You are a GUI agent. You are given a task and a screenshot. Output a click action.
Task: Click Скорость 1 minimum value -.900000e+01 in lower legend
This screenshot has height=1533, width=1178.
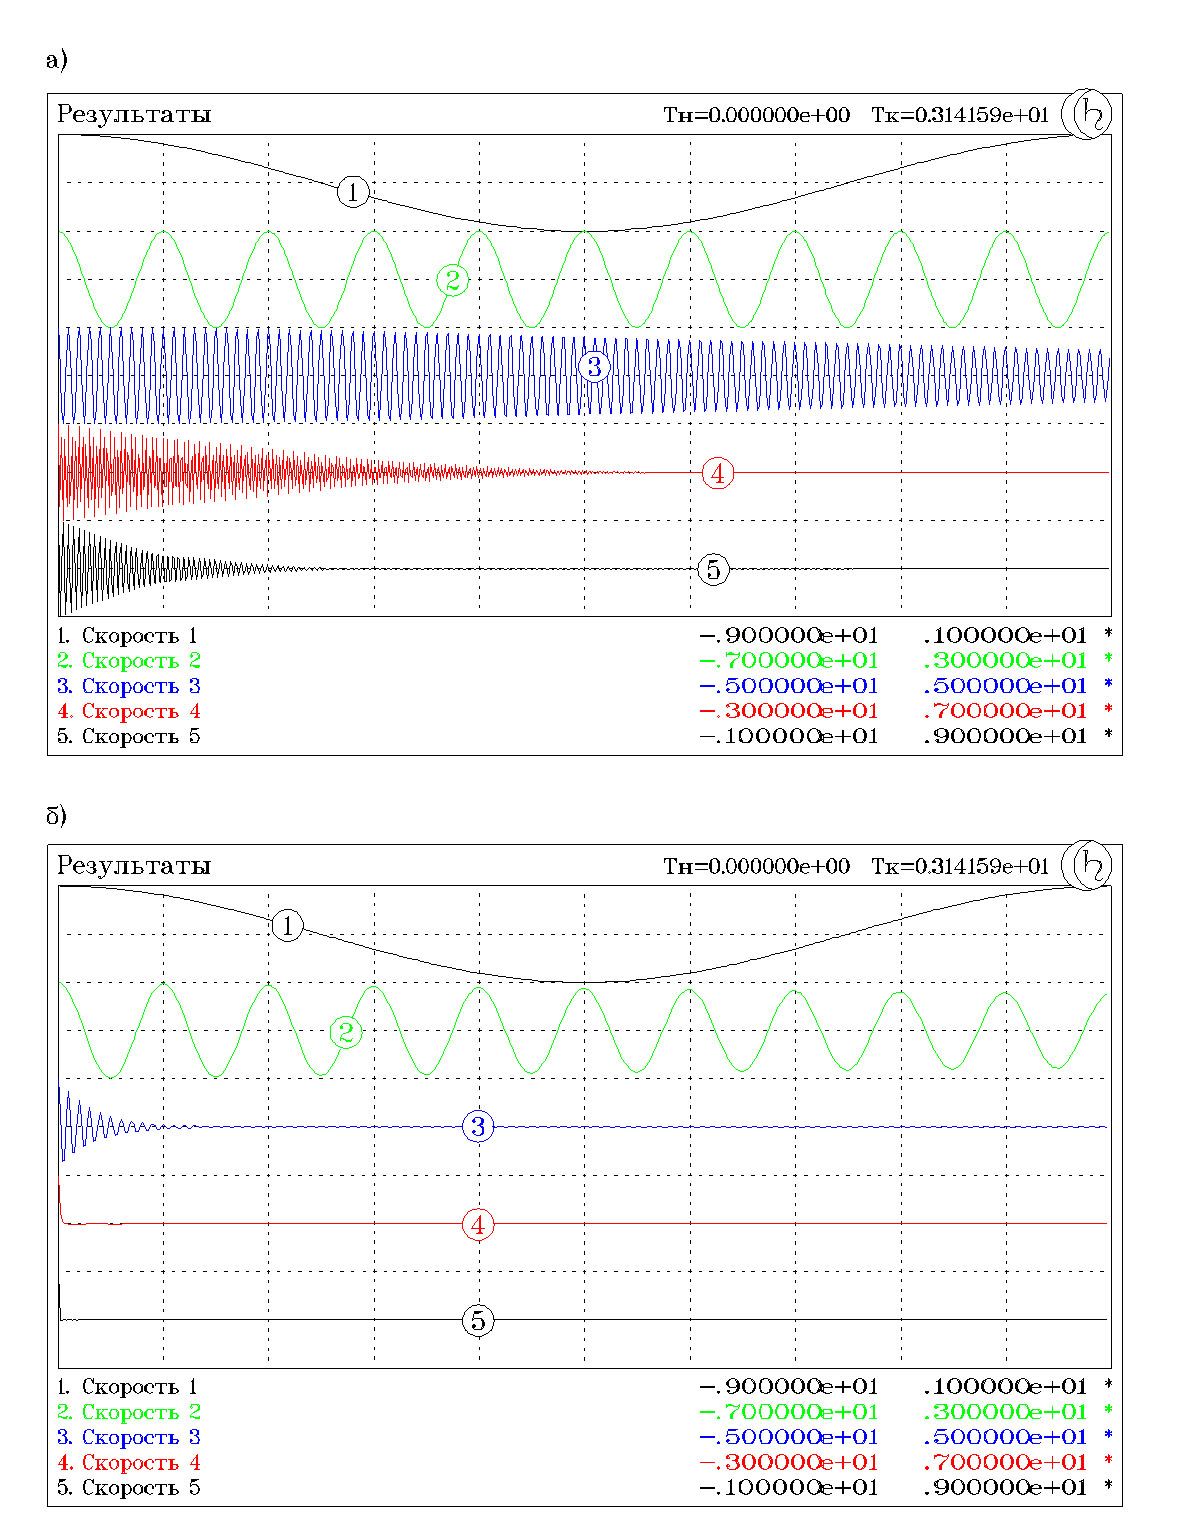click(788, 1387)
